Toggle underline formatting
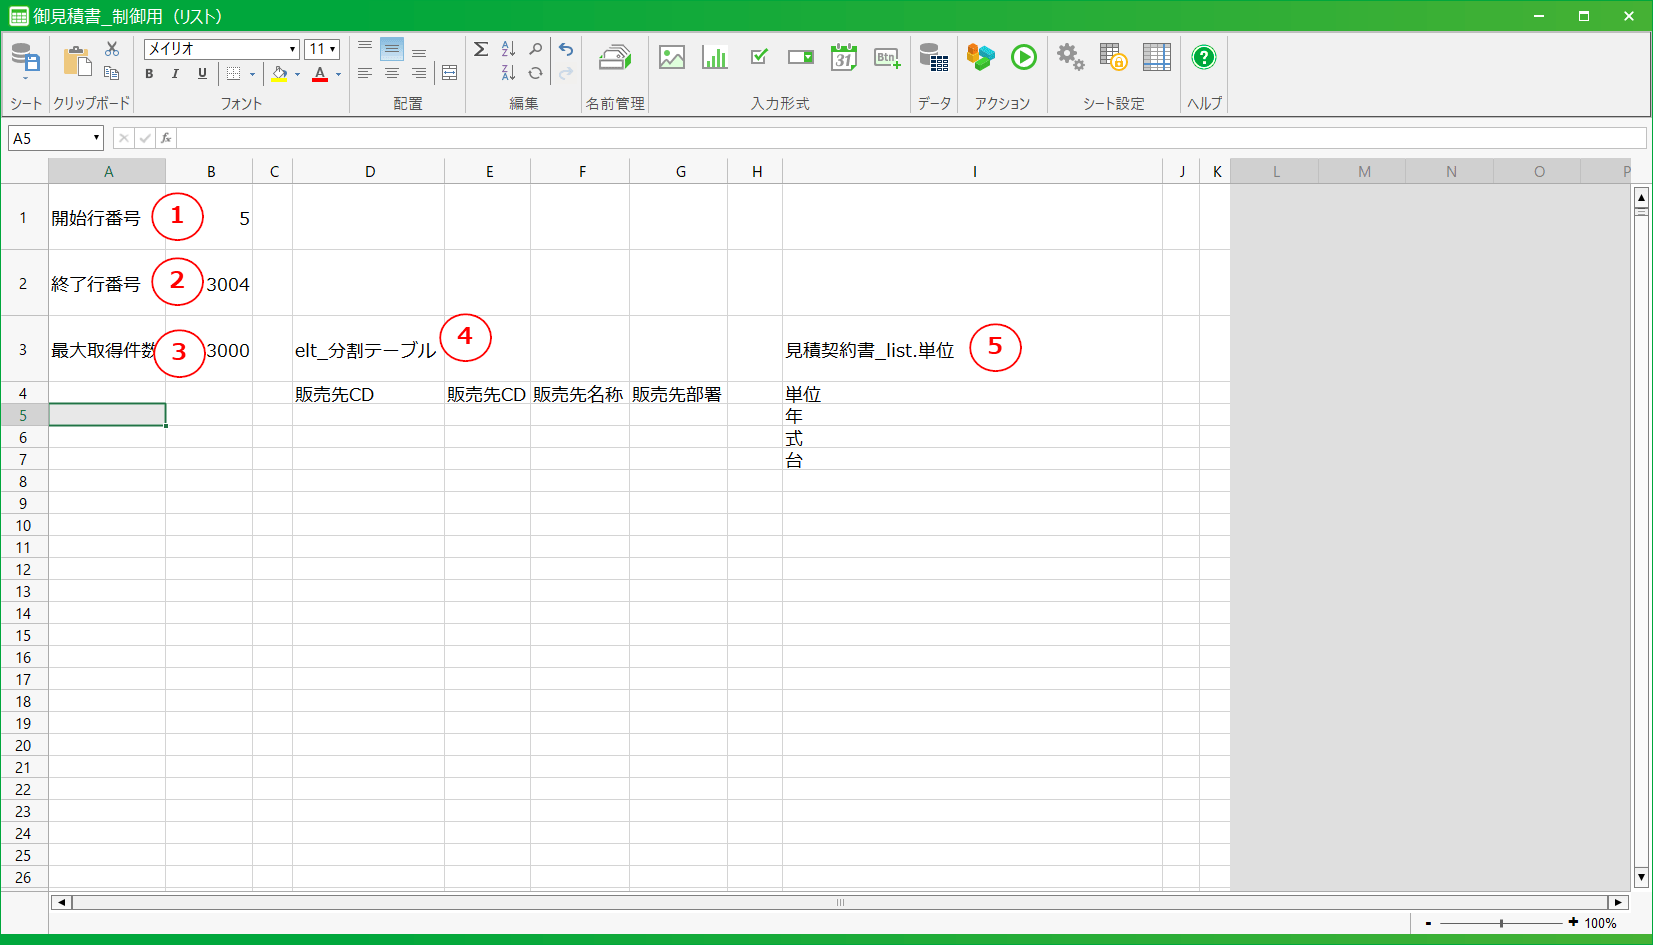Image resolution: width=1653 pixels, height=945 pixels. pos(202,74)
